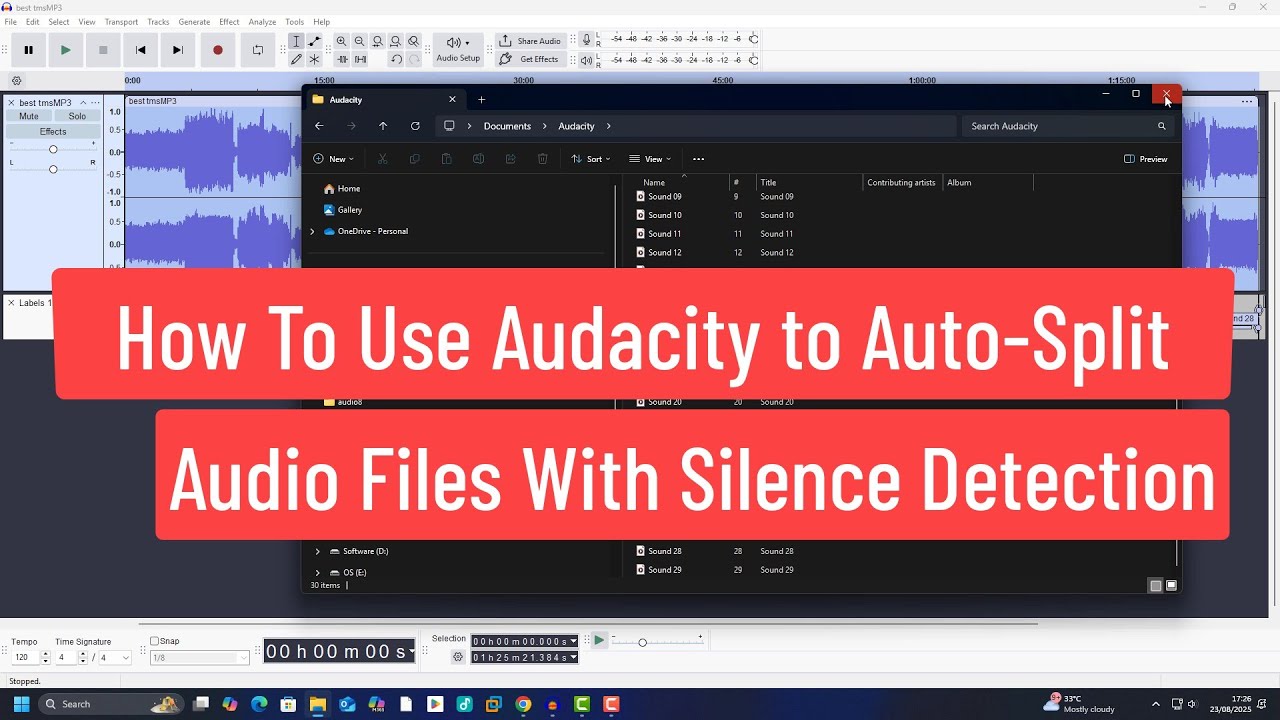Click the Zoom Toggle icon

pos(414,41)
